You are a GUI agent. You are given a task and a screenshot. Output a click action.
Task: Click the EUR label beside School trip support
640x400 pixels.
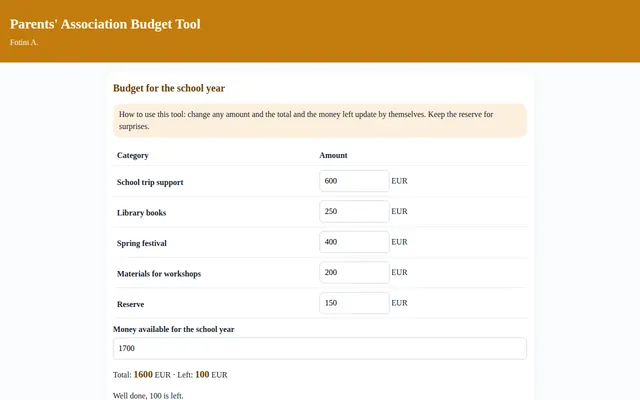pyautogui.click(x=399, y=181)
